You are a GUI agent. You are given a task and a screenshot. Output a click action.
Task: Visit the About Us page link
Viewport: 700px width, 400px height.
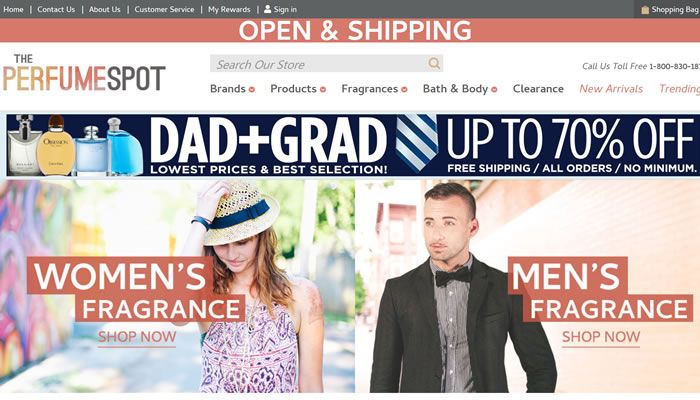(x=104, y=9)
